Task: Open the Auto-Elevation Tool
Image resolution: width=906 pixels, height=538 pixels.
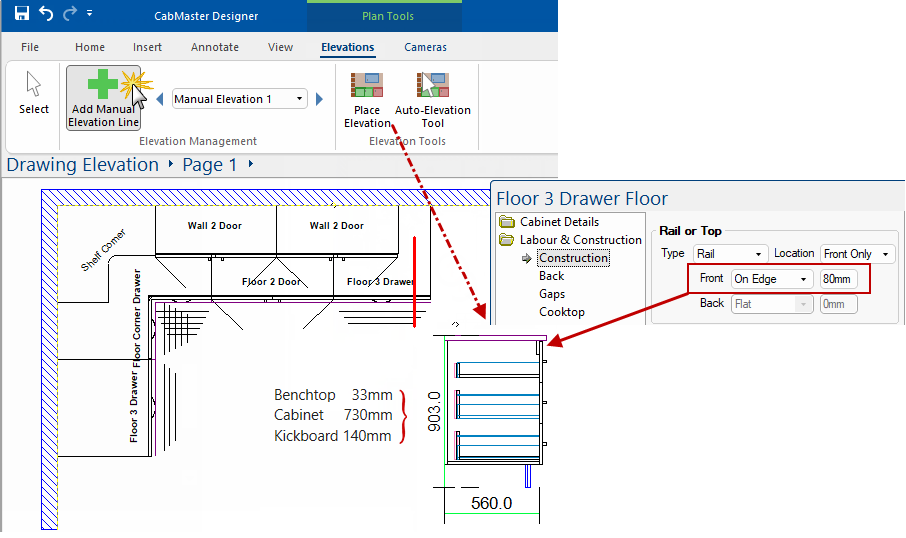Action: point(432,98)
